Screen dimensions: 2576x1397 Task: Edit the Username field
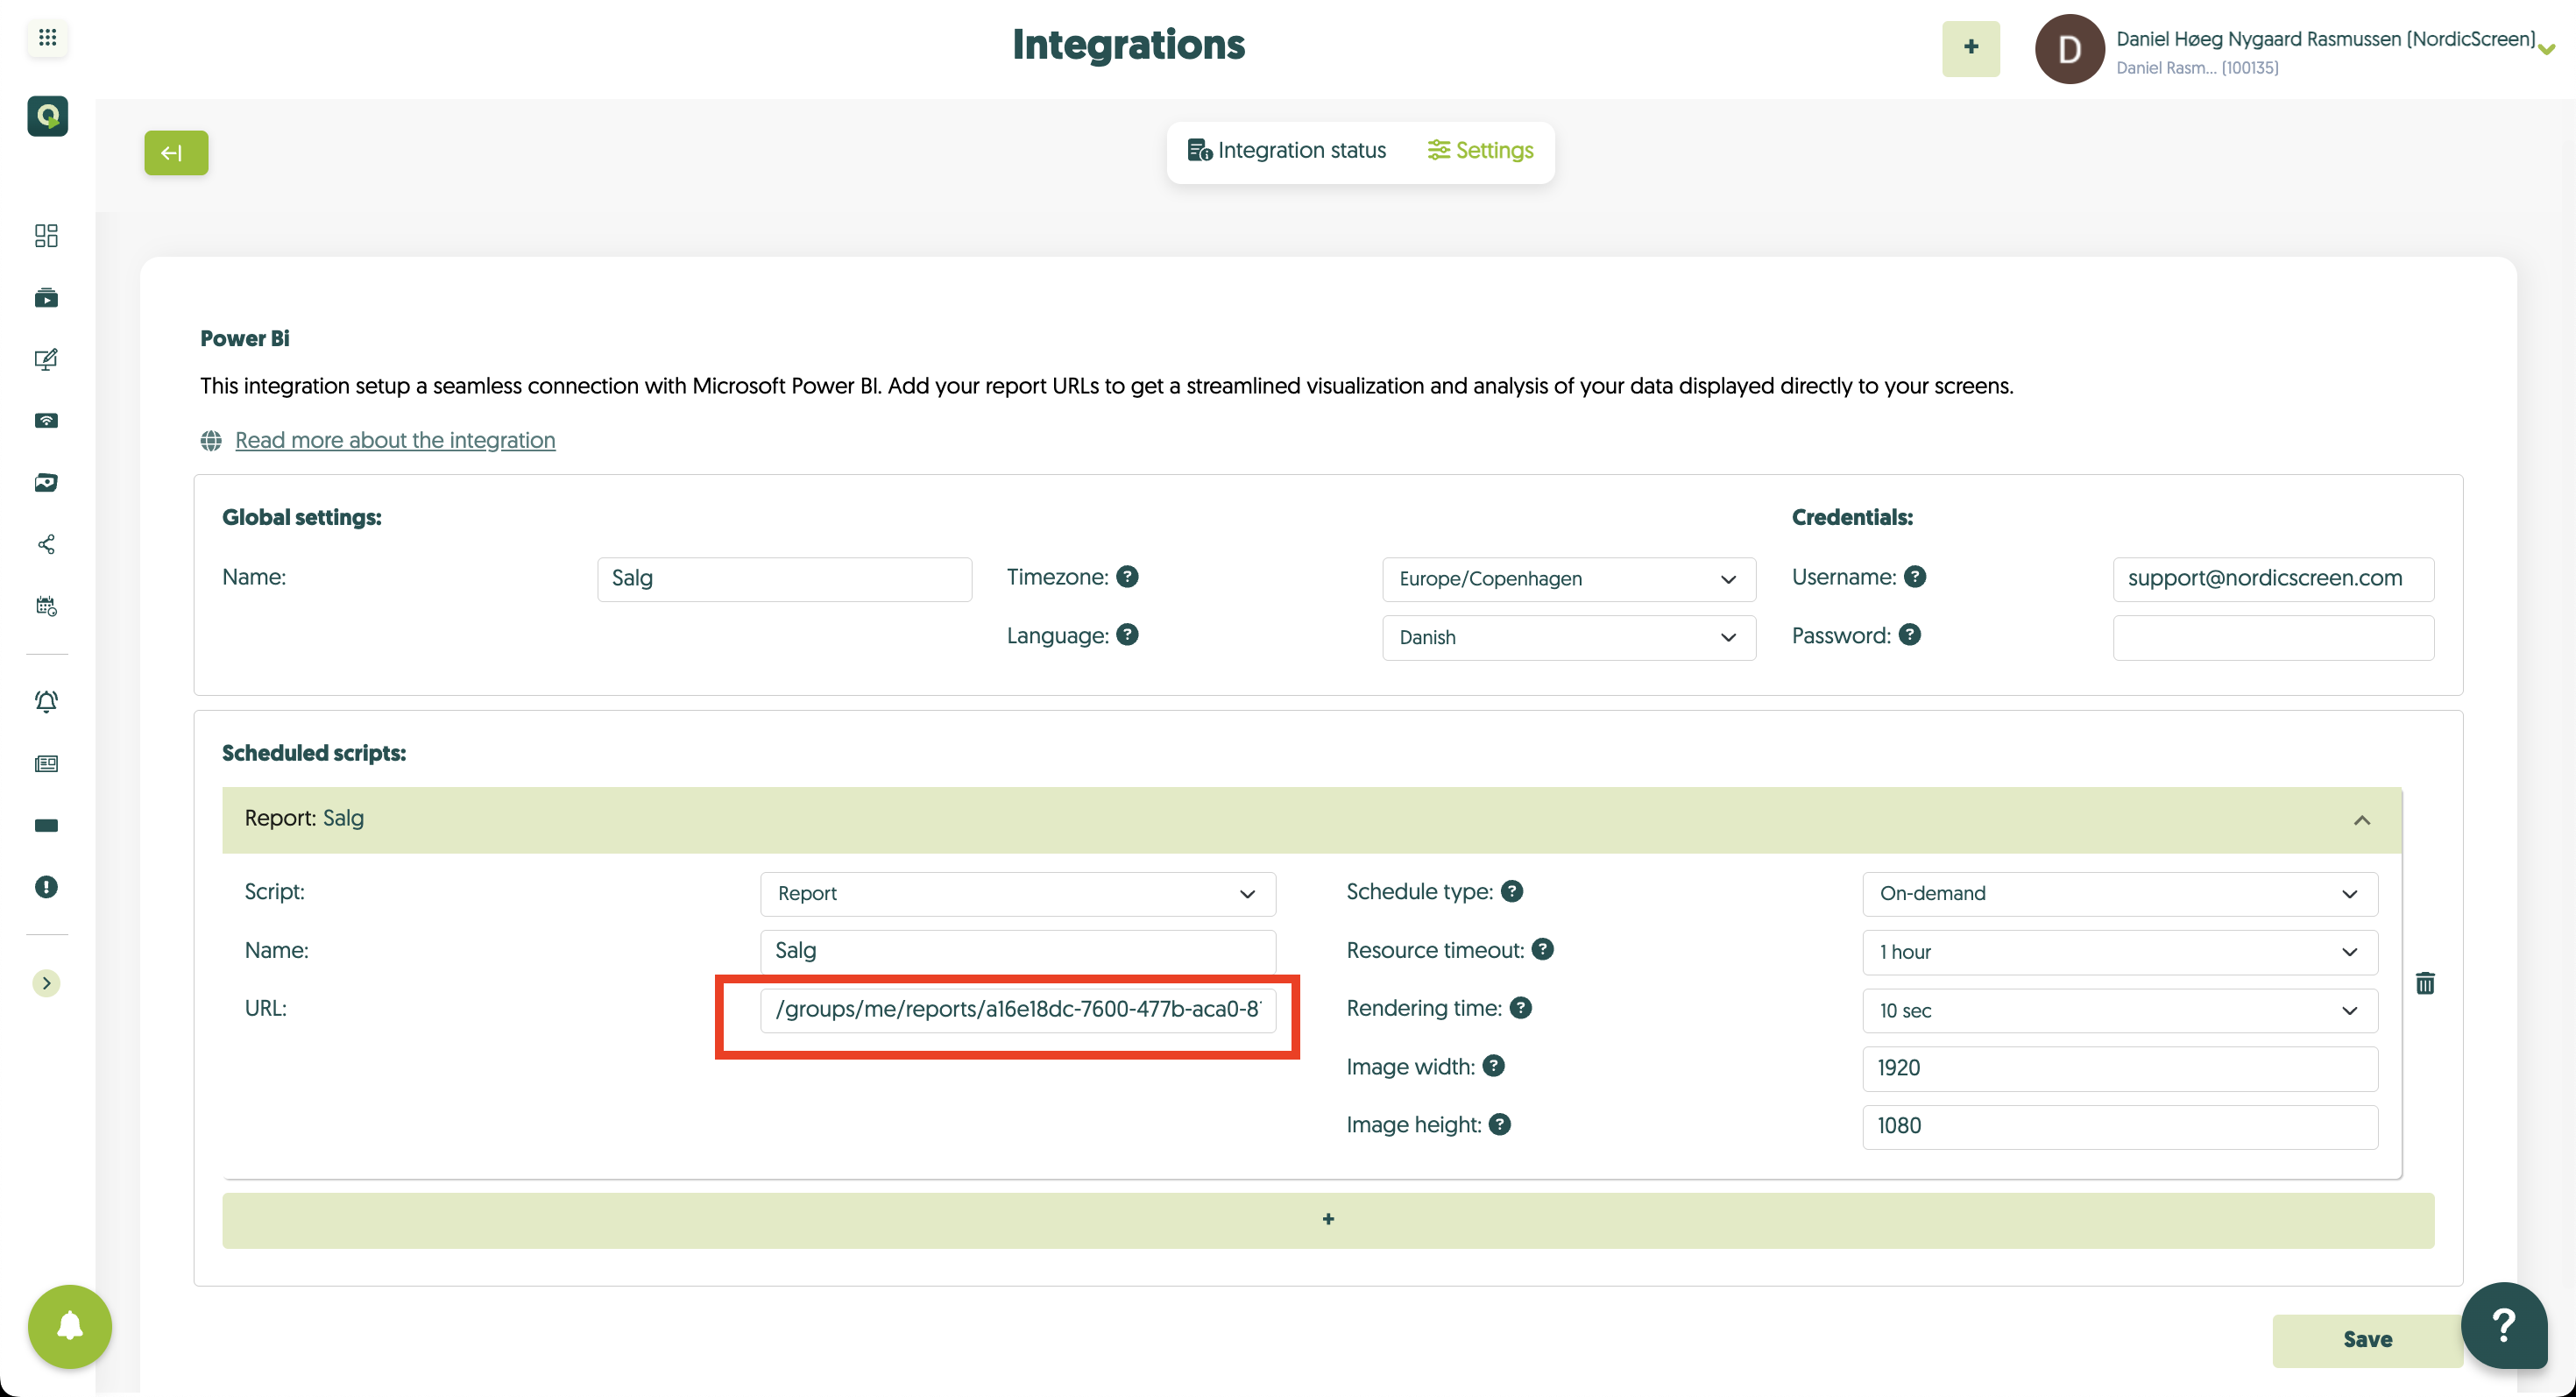point(2273,579)
